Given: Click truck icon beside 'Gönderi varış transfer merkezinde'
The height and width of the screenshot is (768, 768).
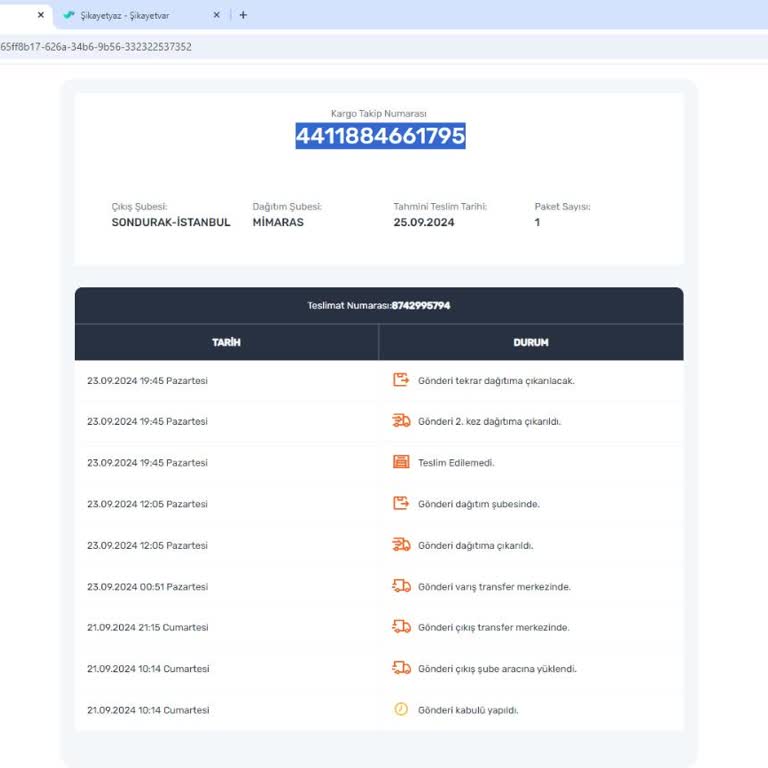Looking at the screenshot, I should pyautogui.click(x=401, y=586).
